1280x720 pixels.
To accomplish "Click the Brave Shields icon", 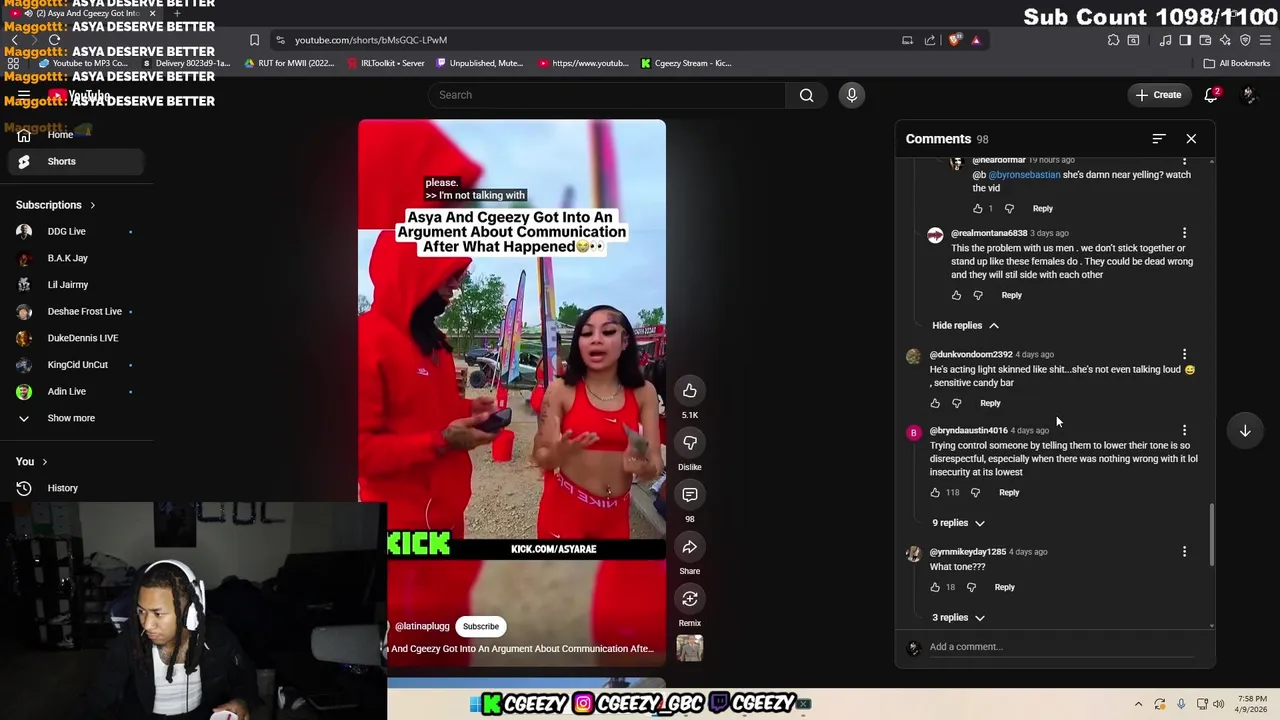I will pyautogui.click(x=955, y=40).
